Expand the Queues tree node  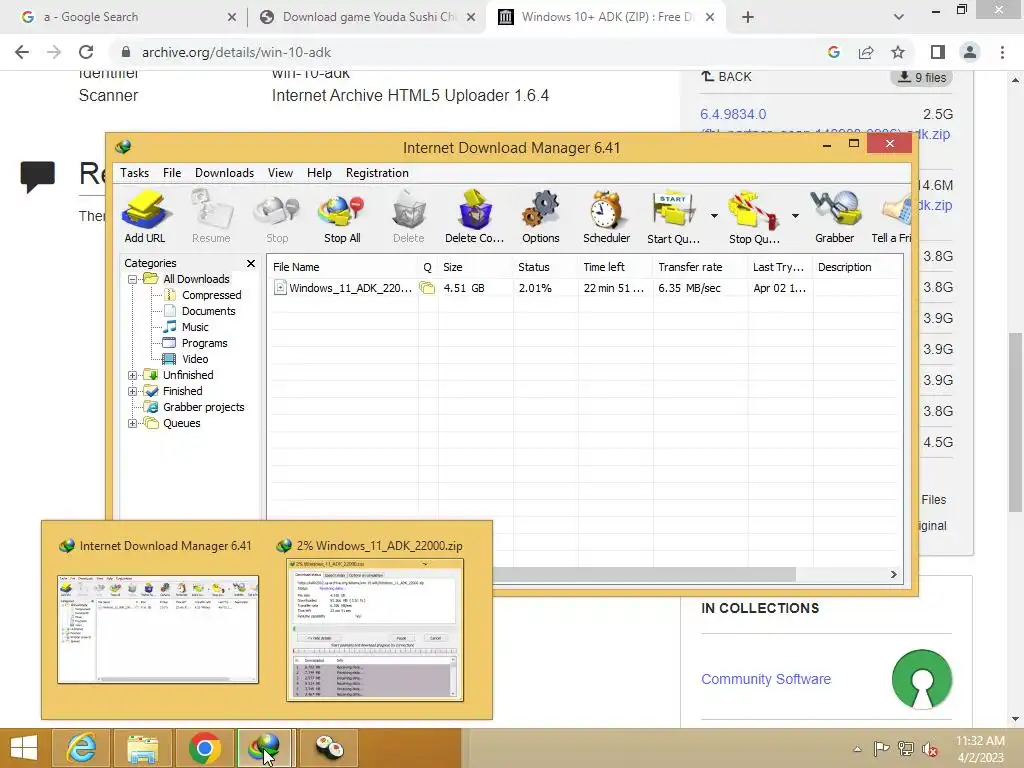(132, 423)
